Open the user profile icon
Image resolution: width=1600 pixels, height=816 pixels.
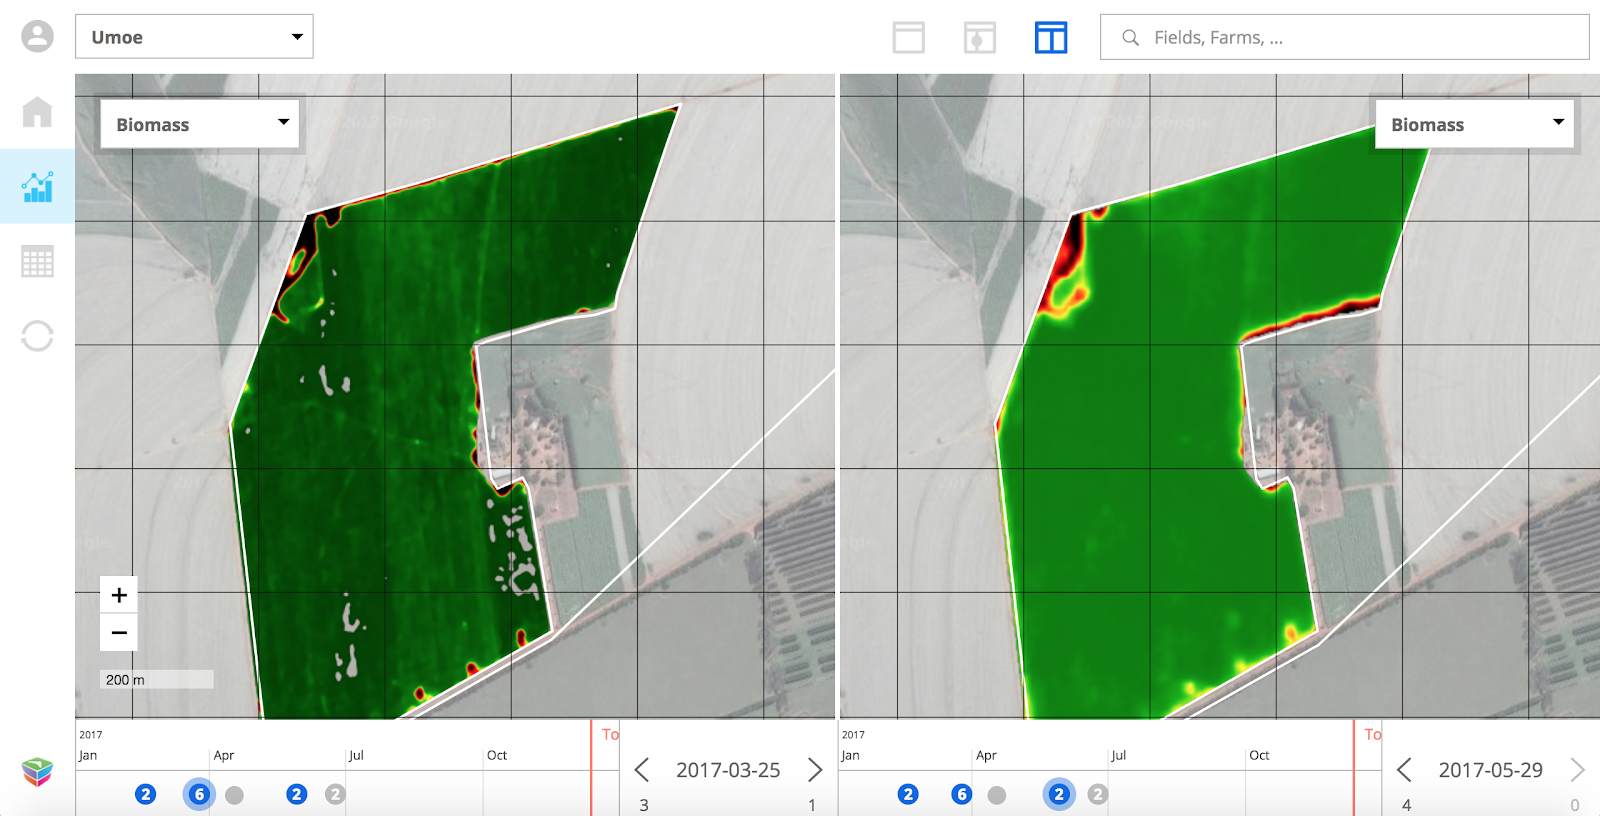(x=37, y=37)
